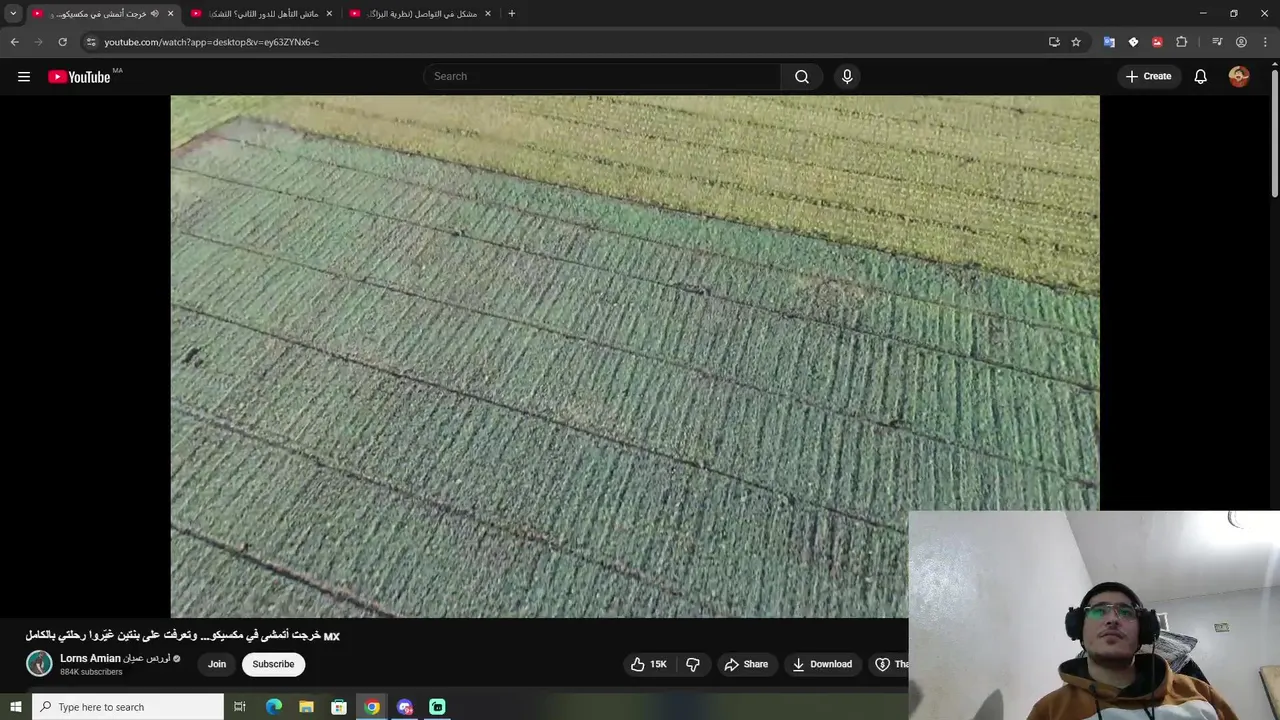Image resolution: width=1280 pixels, height=720 pixels.
Task: Open the teal app icon in taskbar
Action: coord(437,707)
